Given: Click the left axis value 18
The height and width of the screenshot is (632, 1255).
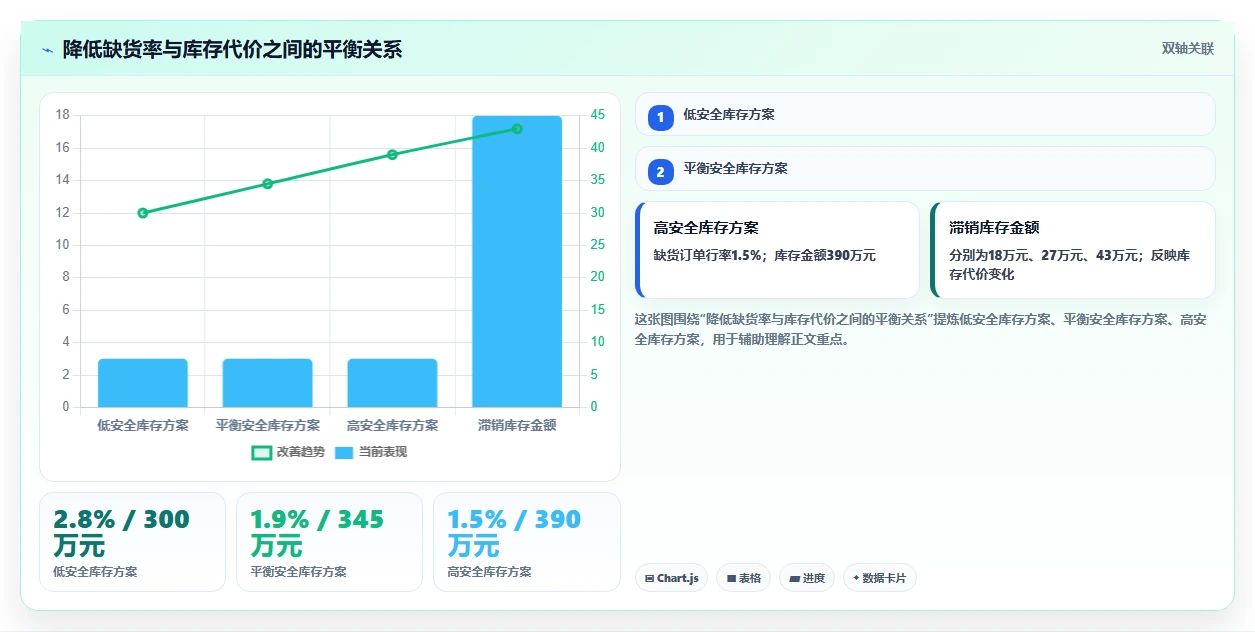Looking at the screenshot, I should pos(62,115).
